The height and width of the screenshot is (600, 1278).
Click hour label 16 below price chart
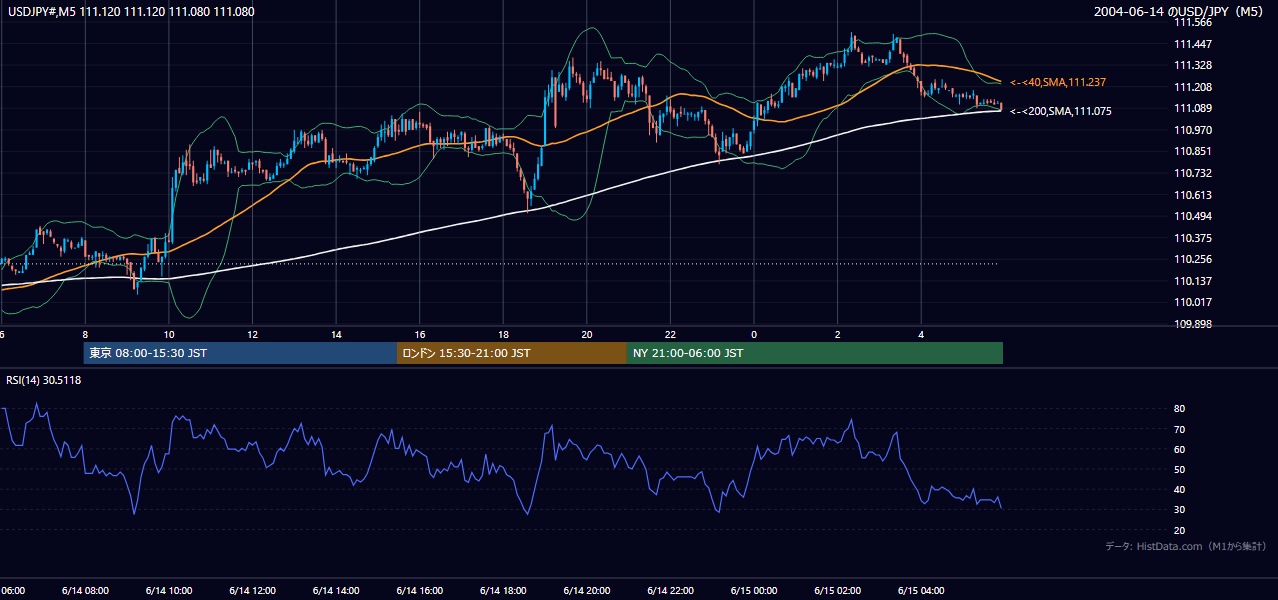click(420, 335)
